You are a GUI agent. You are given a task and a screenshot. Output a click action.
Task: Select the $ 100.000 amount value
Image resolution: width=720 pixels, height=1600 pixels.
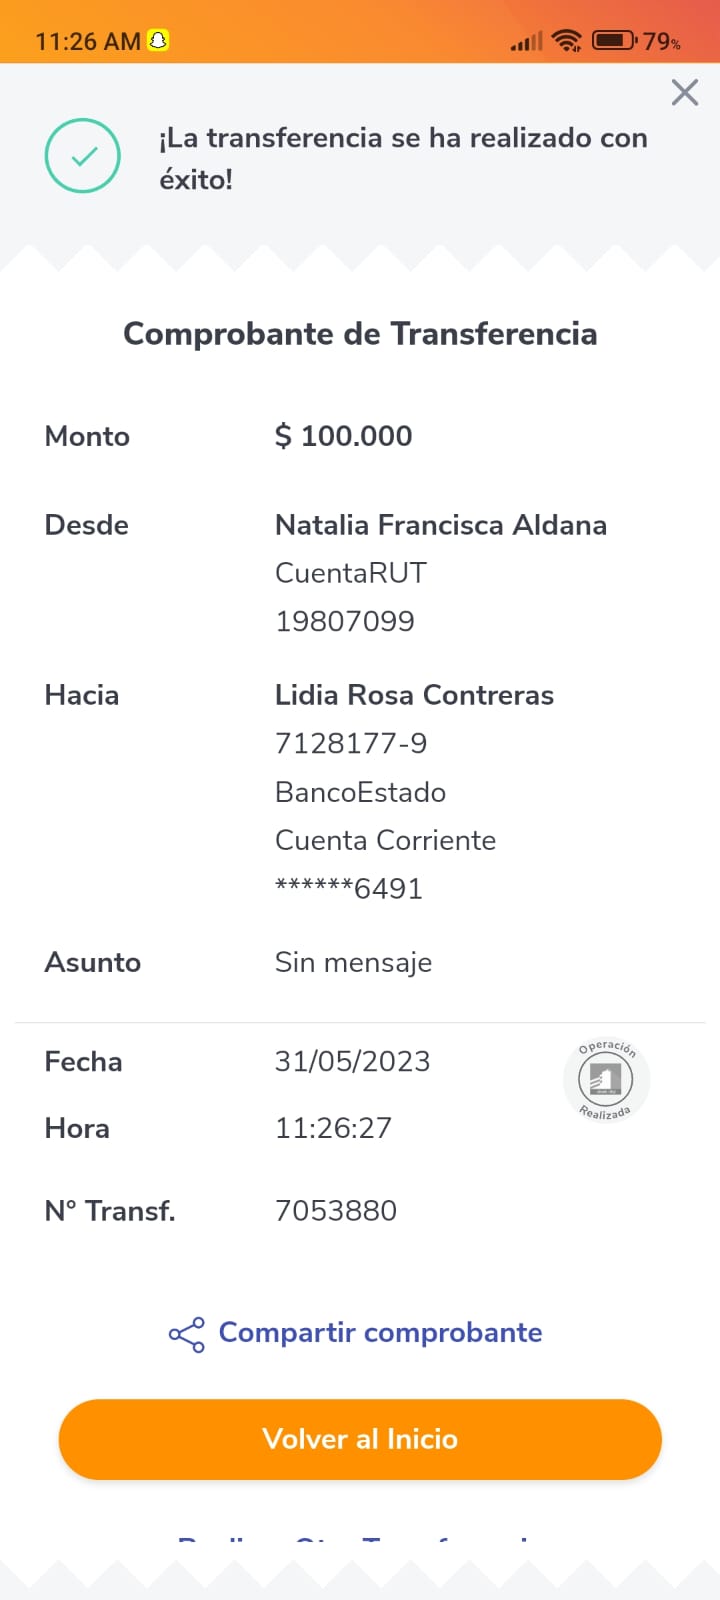[343, 436]
